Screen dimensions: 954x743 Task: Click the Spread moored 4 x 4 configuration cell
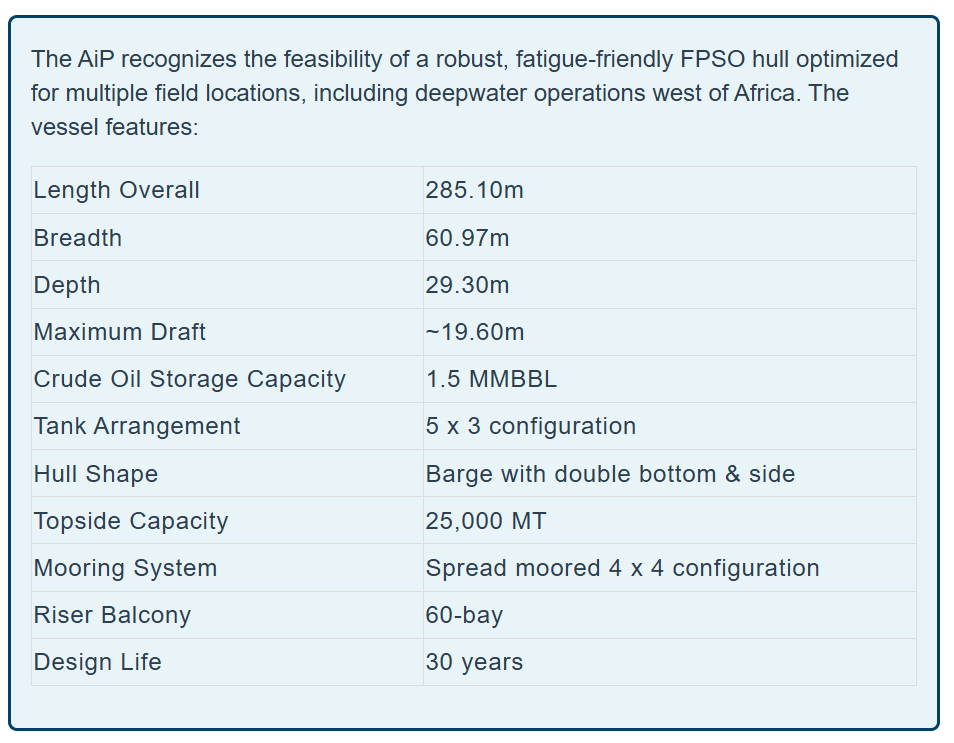tap(622, 568)
